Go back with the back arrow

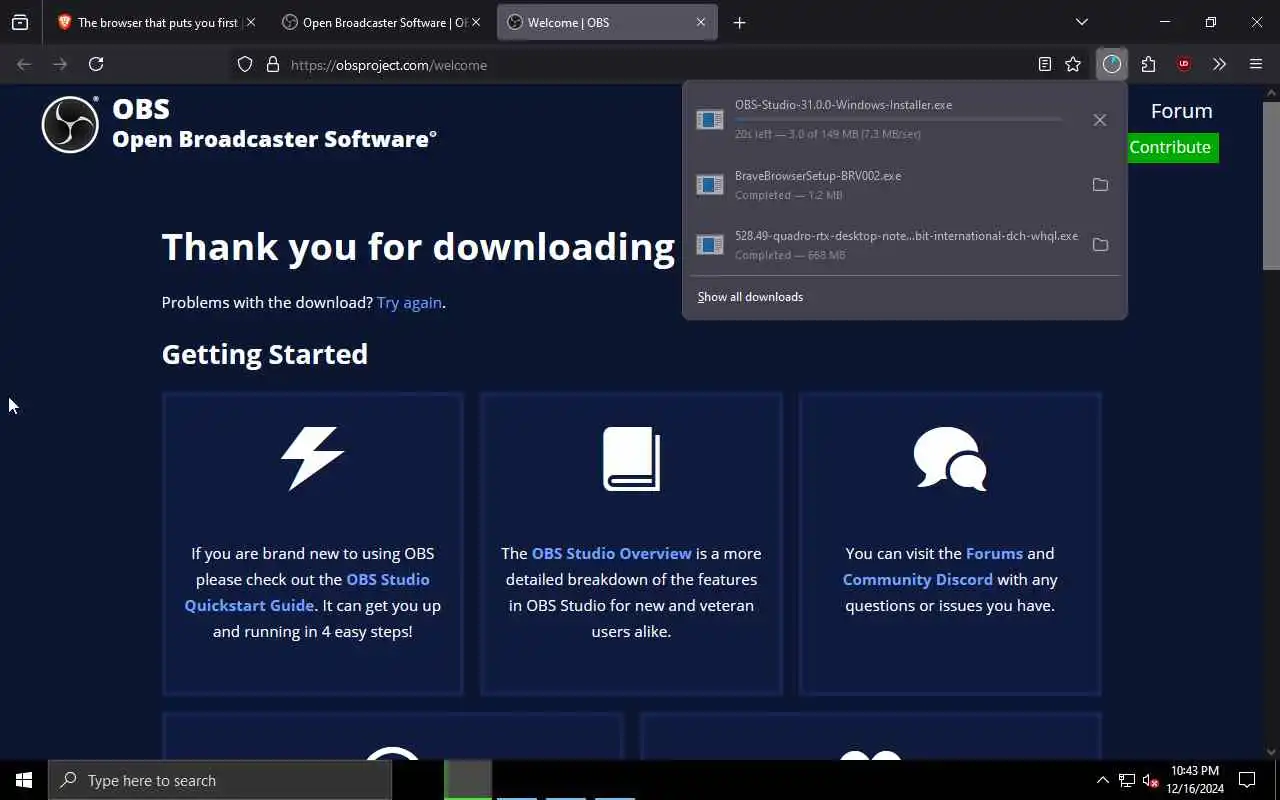[24, 64]
